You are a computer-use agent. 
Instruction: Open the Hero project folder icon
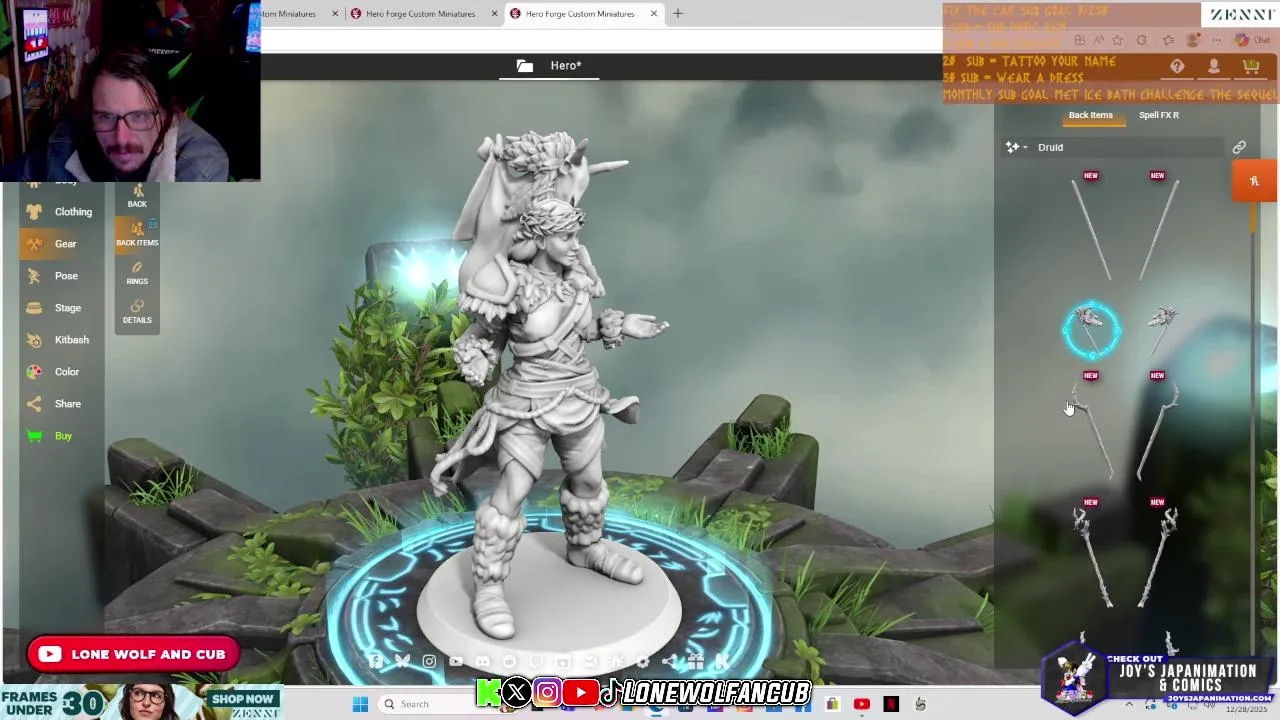pos(525,66)
